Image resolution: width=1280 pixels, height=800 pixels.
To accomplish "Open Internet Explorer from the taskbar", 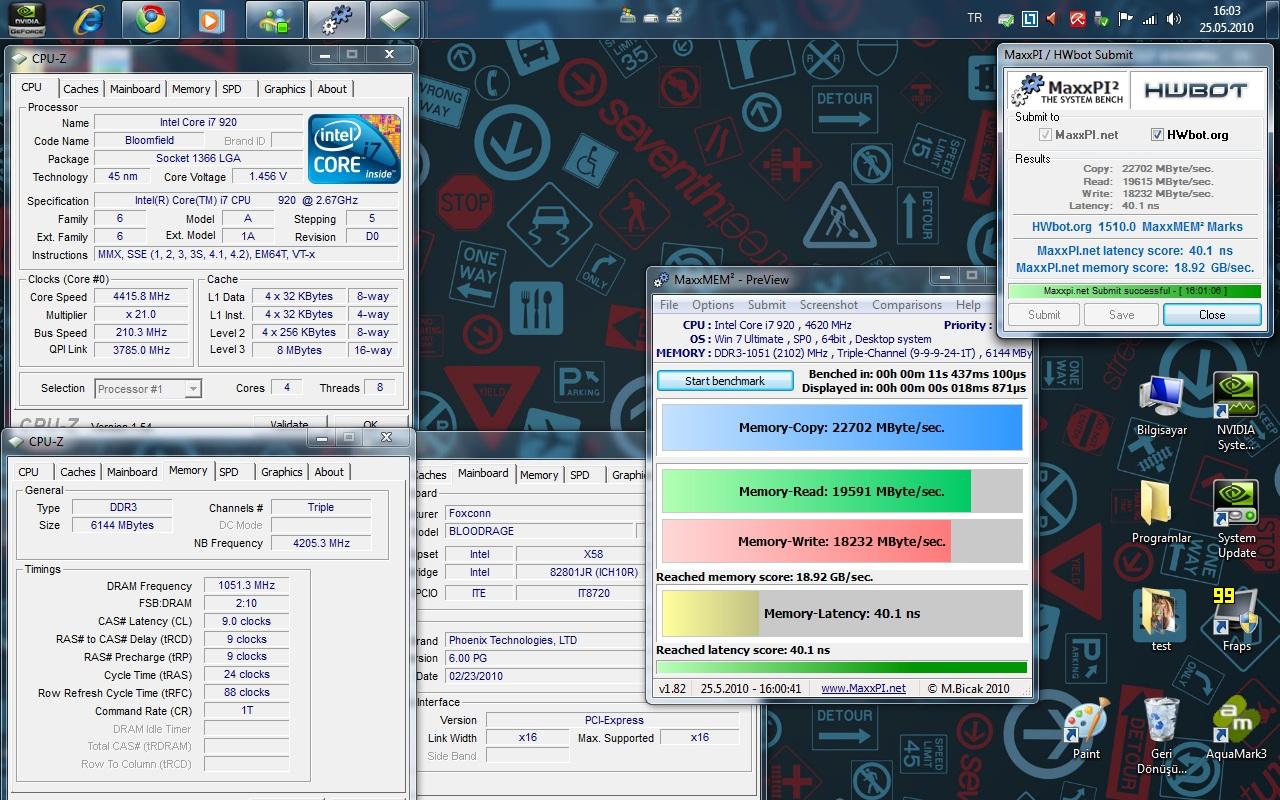I will [87, 18].
